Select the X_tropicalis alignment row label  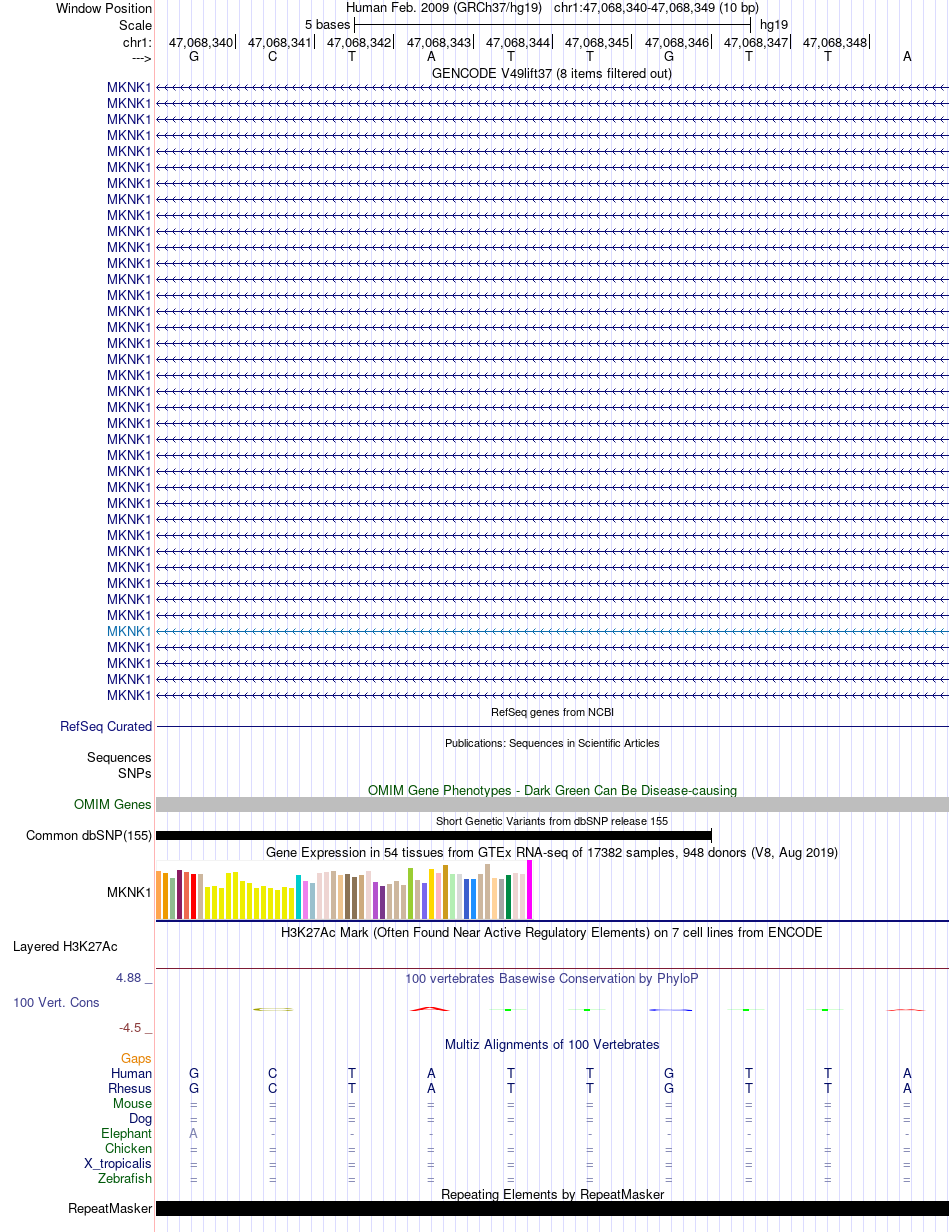click(118, 1163)
